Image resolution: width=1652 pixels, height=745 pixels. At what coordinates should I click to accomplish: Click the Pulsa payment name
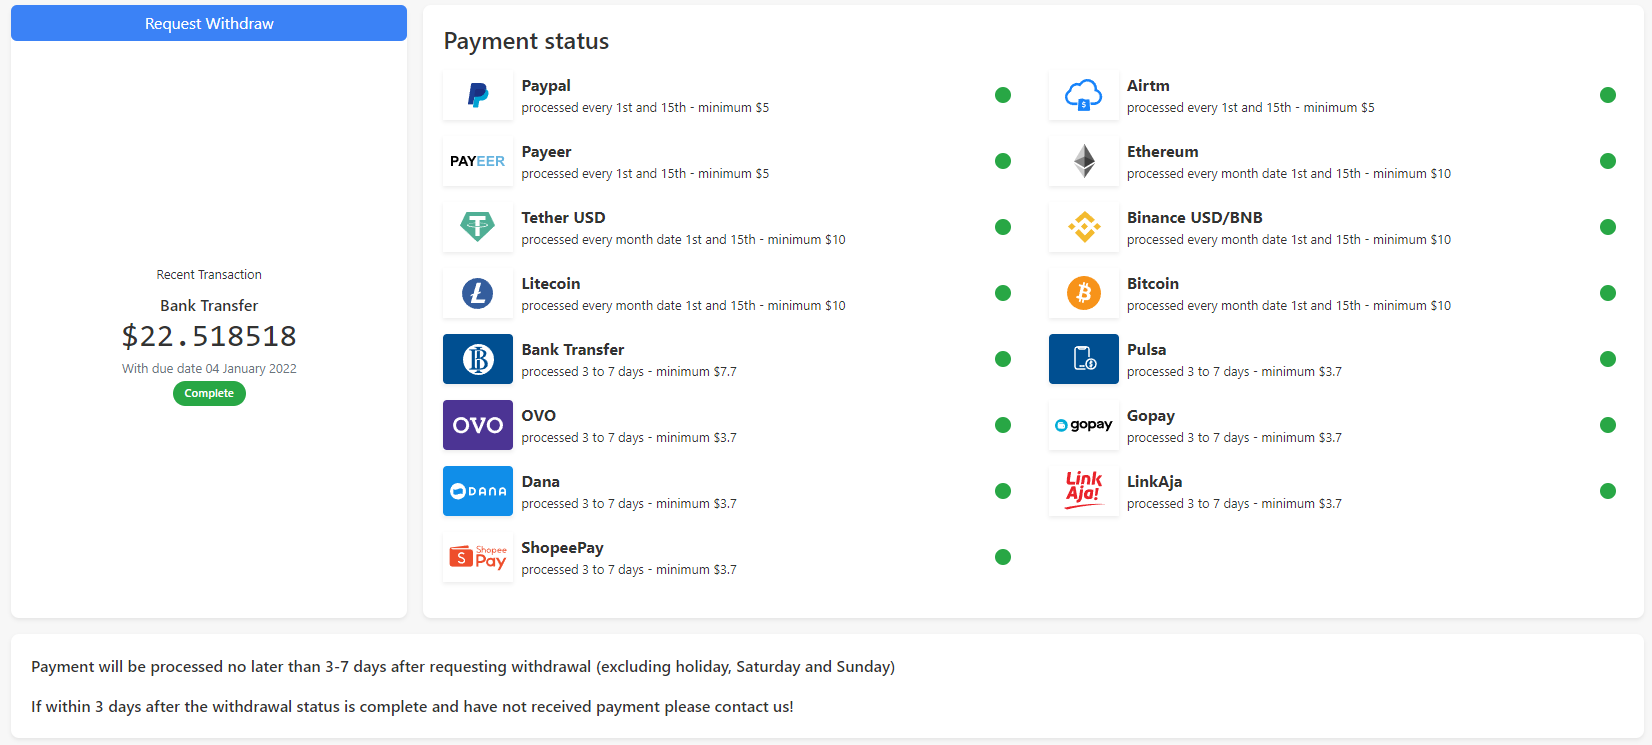(x=1147, y=350)
